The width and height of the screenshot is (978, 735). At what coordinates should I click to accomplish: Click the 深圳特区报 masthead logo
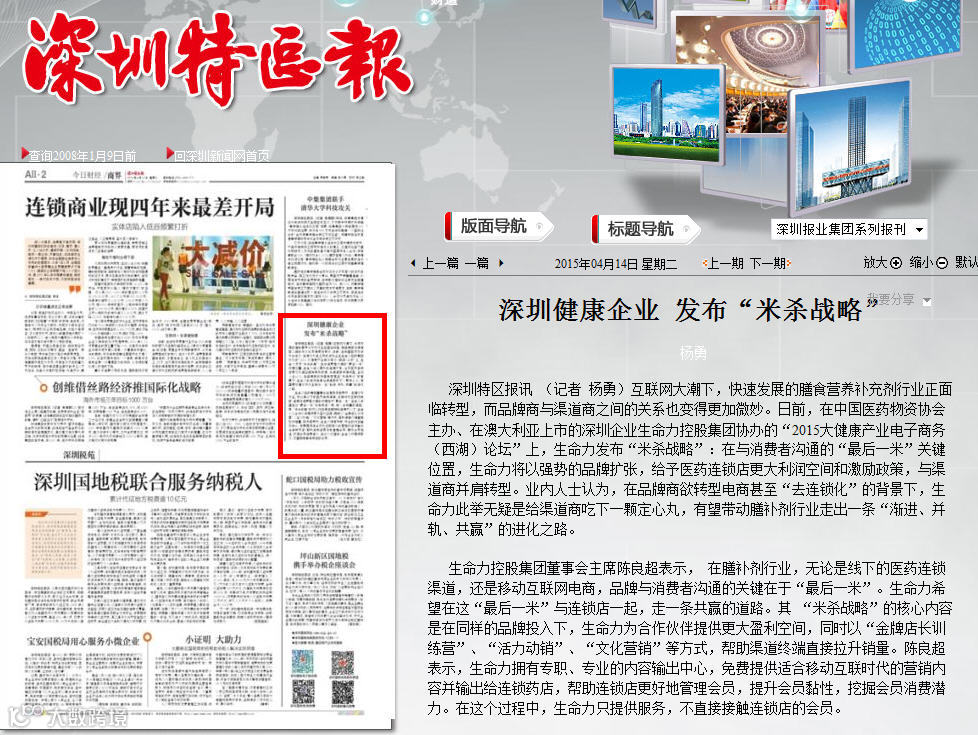pos(218,59)
